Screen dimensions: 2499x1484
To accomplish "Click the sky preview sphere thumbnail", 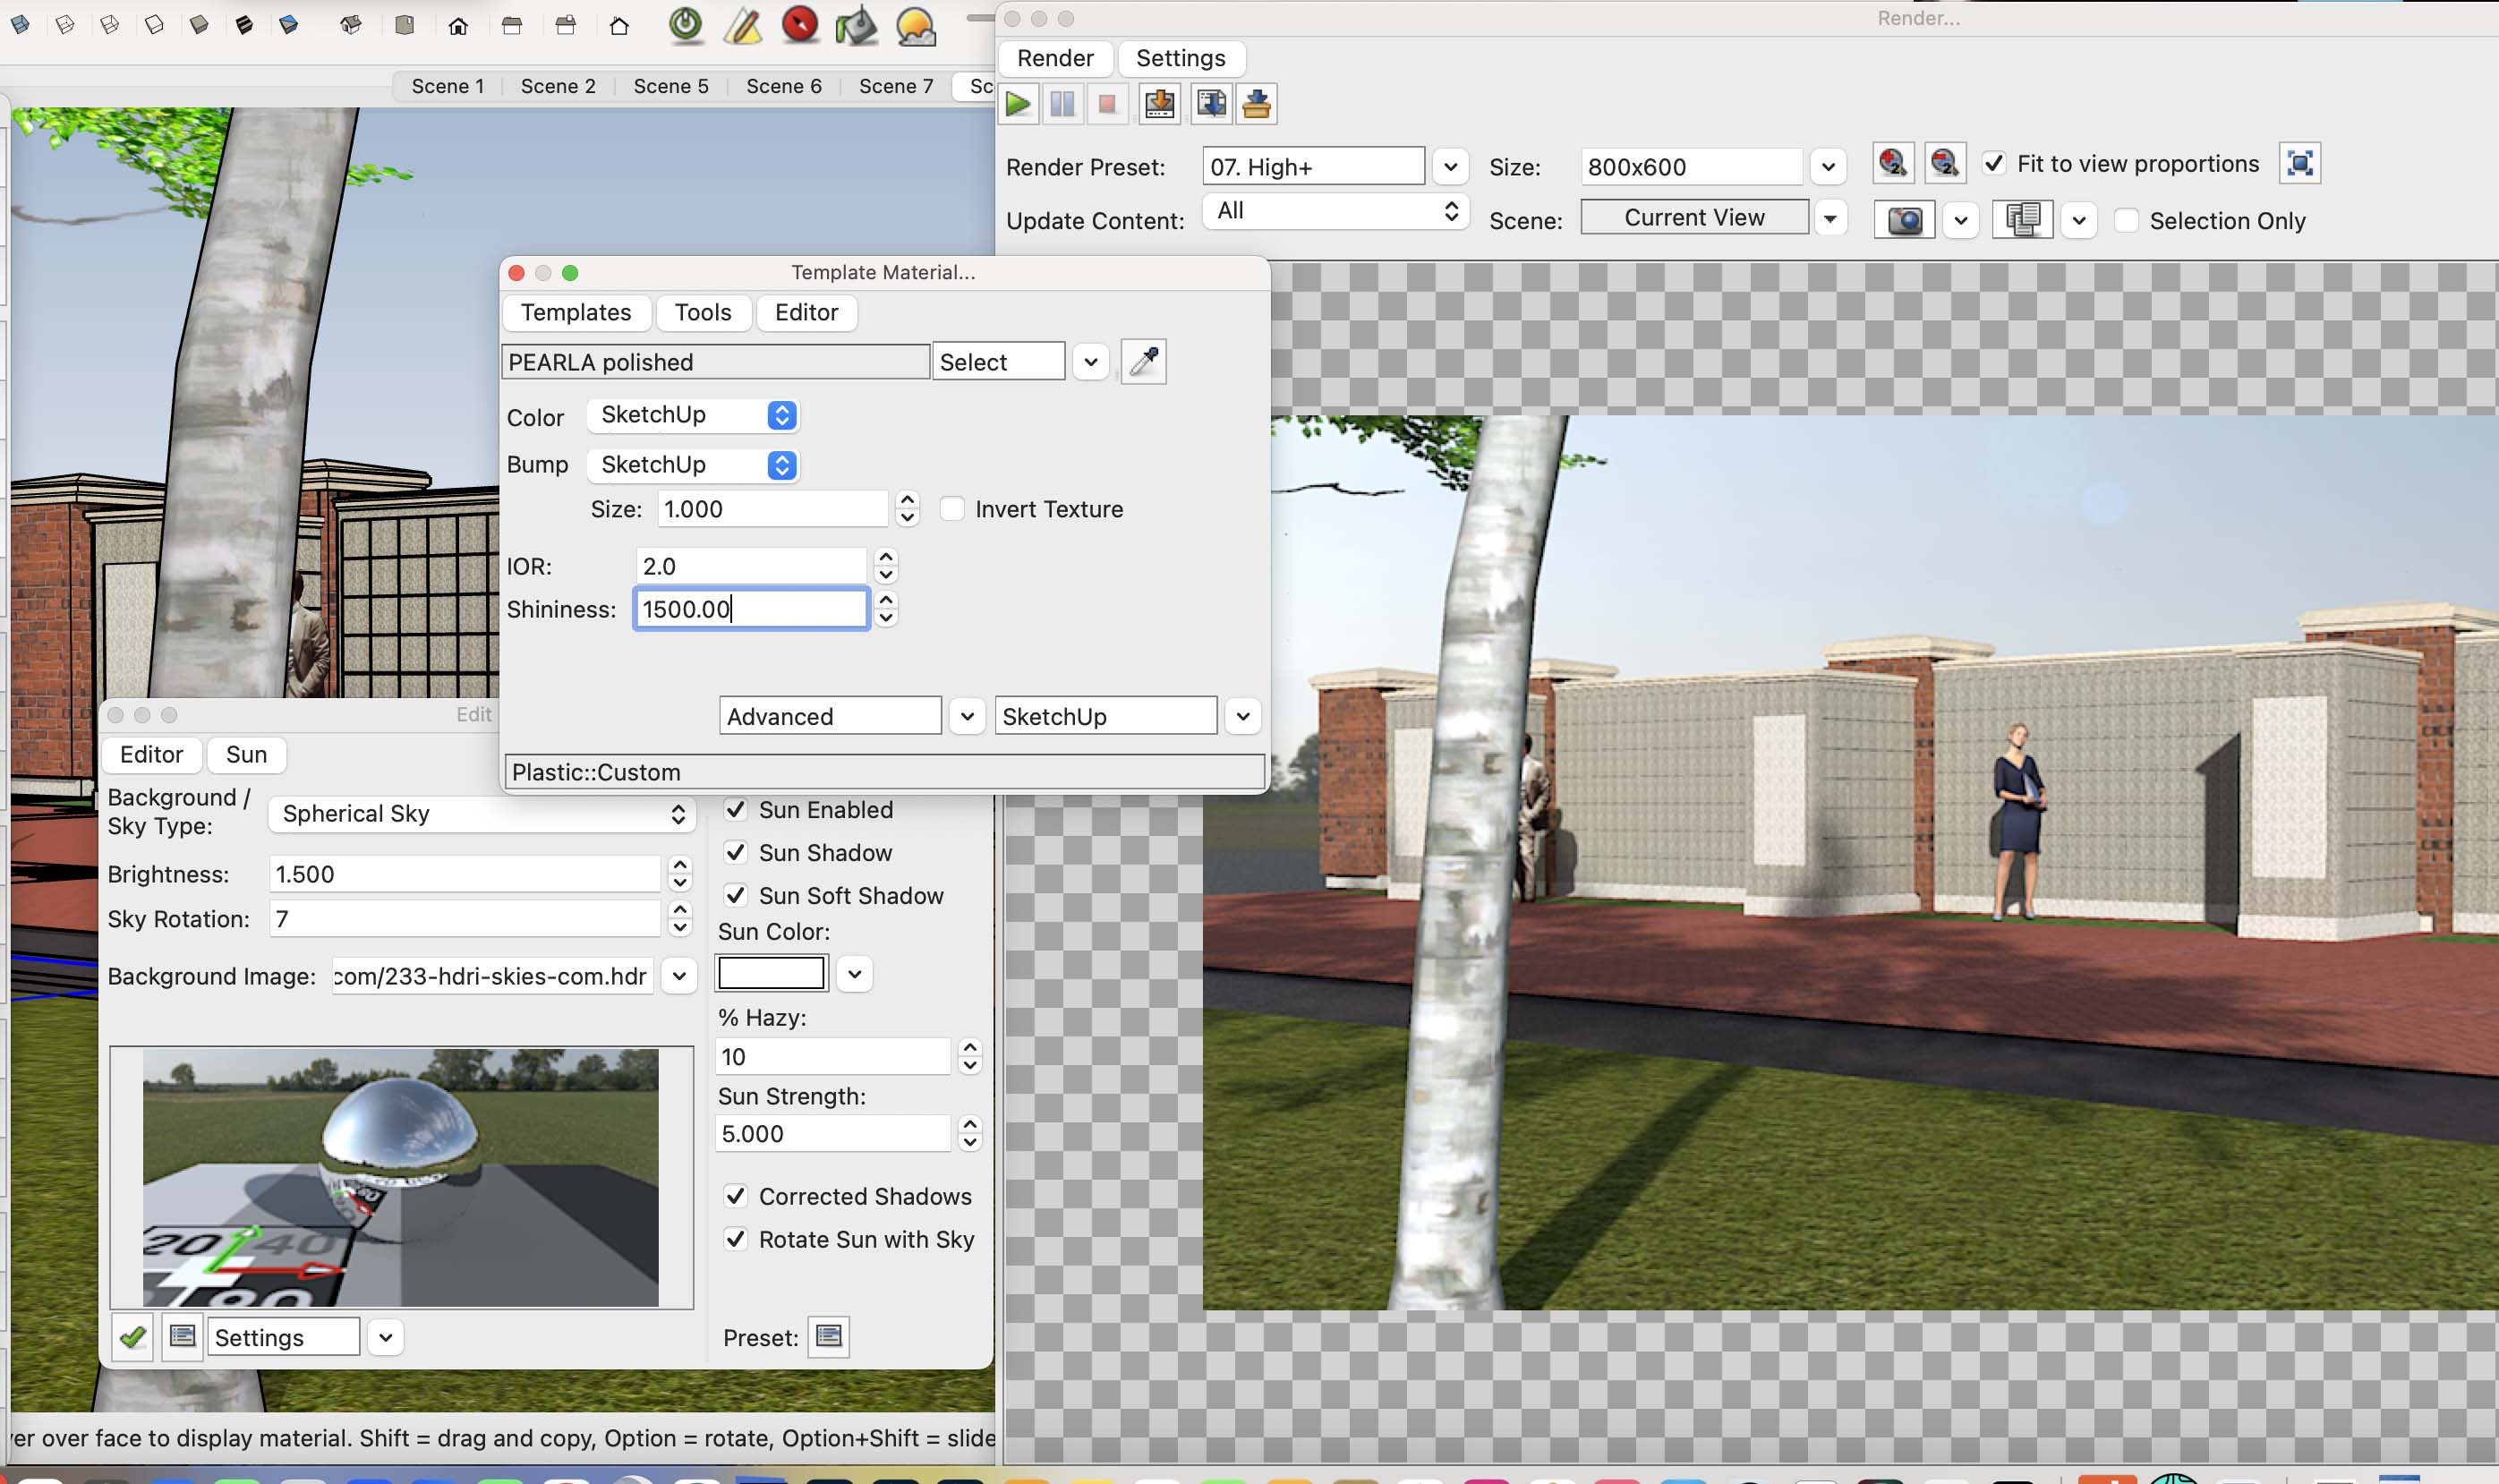I will pyautogui.click(x=401, y=1178).
